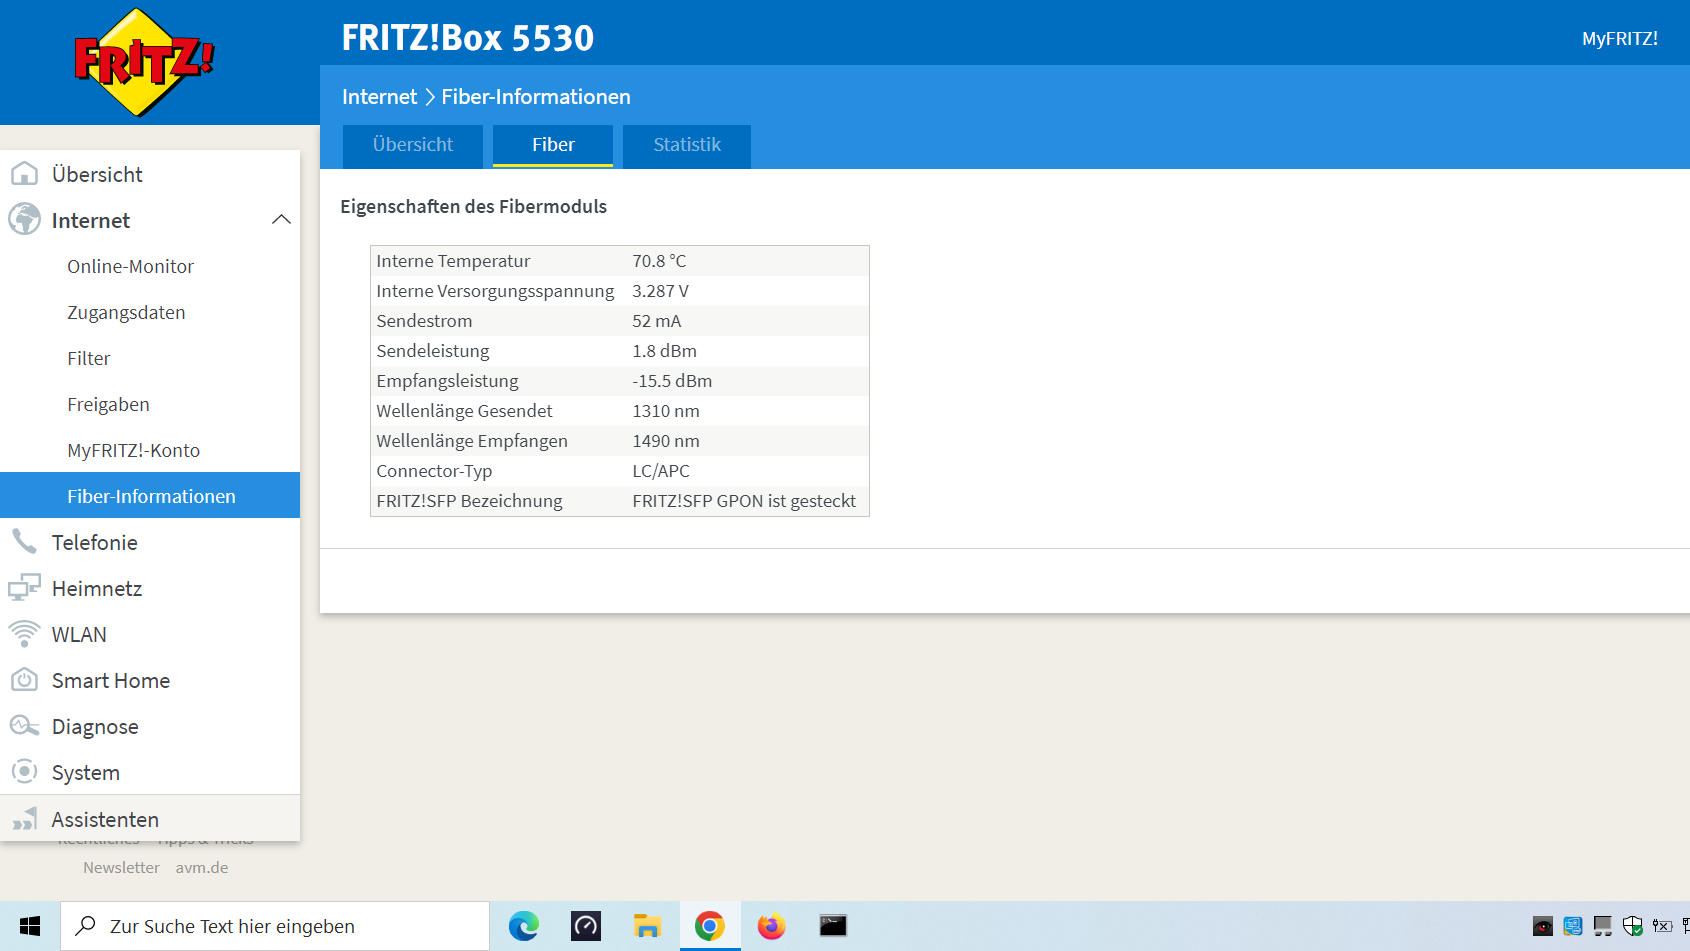Collapse the Internet menu chevron
The image size is (1690, 951).
tap(281, 220)
